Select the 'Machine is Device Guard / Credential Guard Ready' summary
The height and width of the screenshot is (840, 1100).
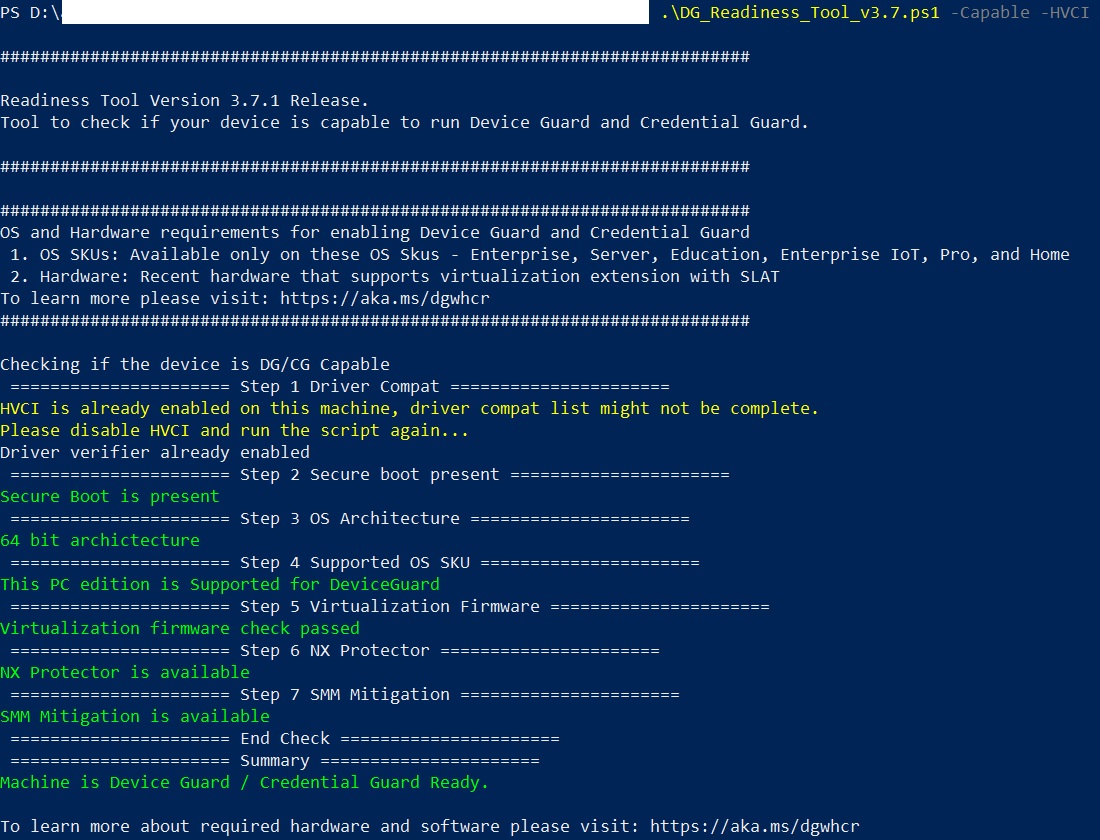pos(244,782)
